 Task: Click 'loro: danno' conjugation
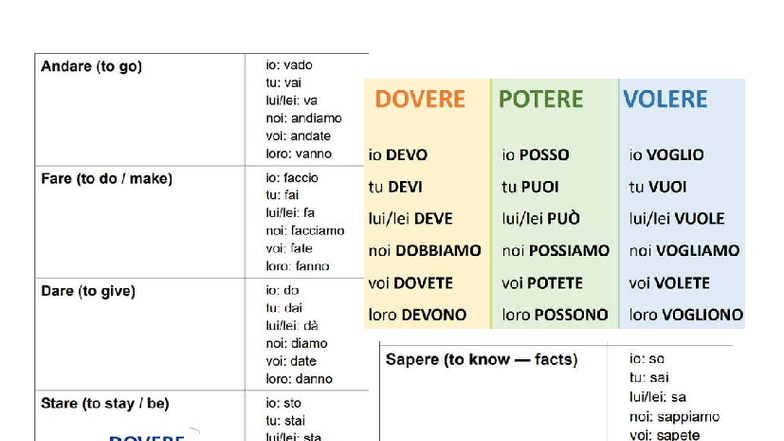pyautogui.click(x=299, y=379)
